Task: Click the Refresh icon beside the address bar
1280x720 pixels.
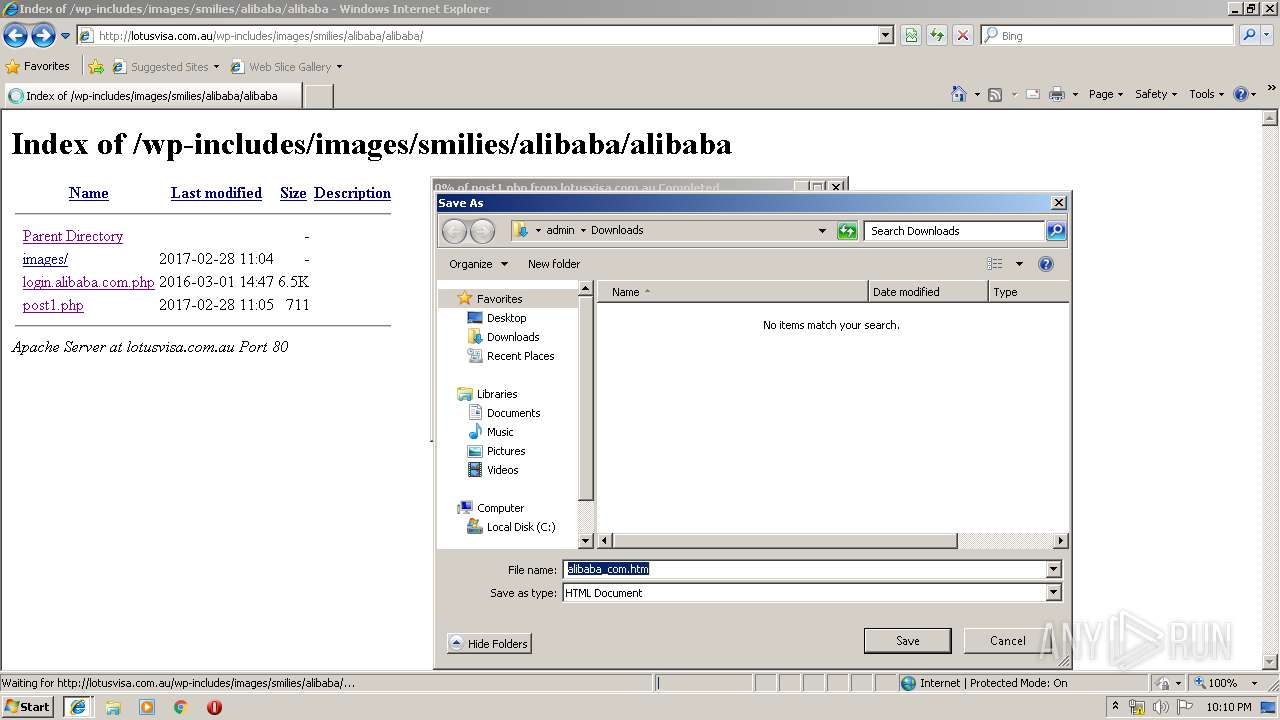Action: pos(937,36)
